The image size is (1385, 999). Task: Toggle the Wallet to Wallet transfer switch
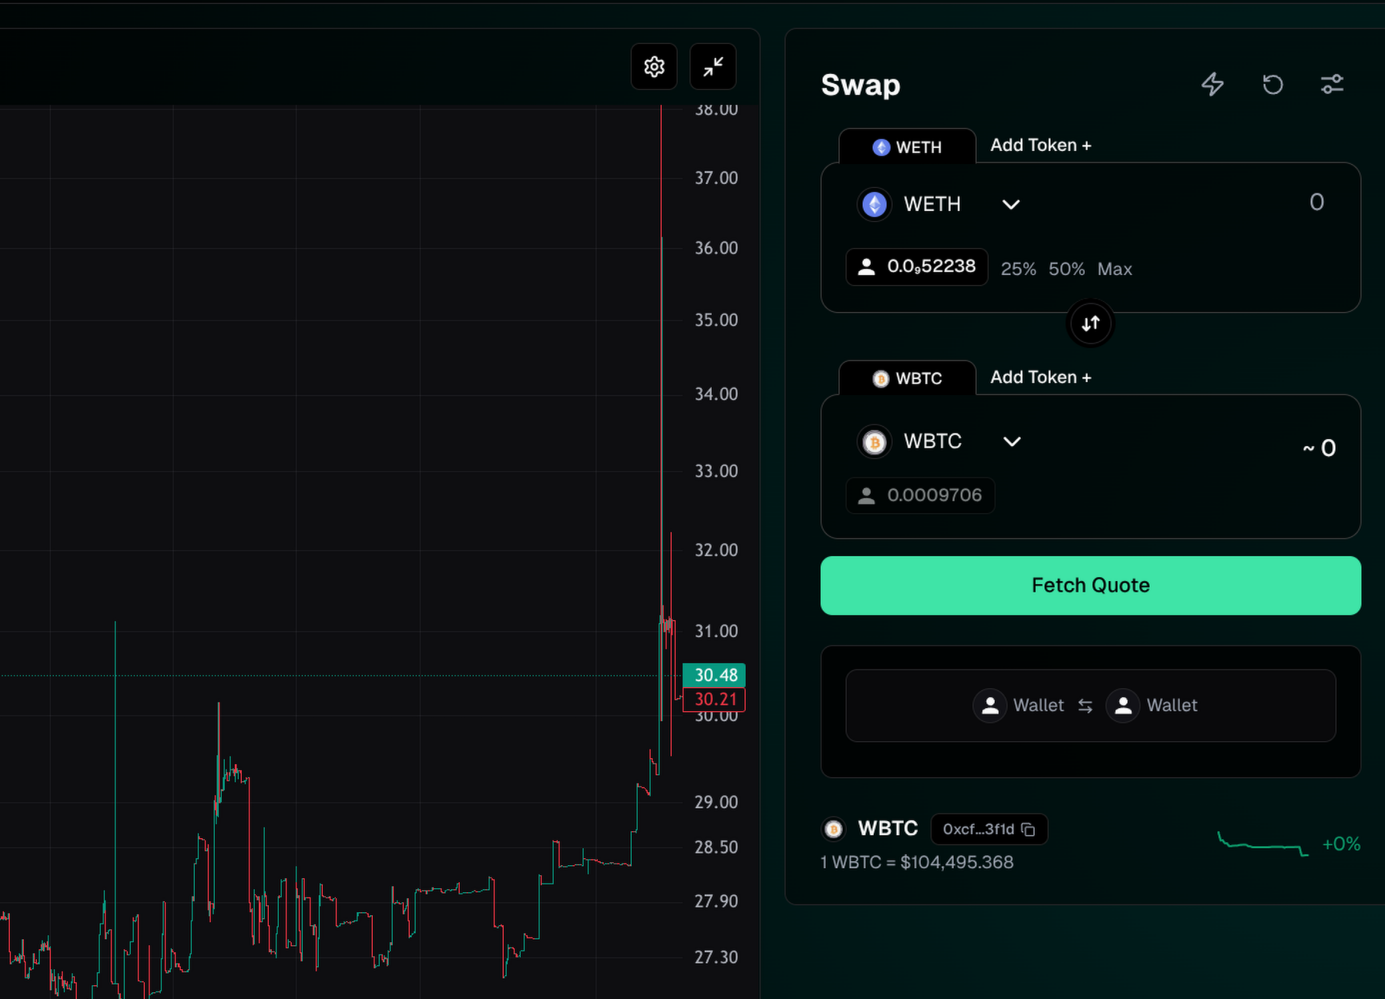pos(1085,706)
